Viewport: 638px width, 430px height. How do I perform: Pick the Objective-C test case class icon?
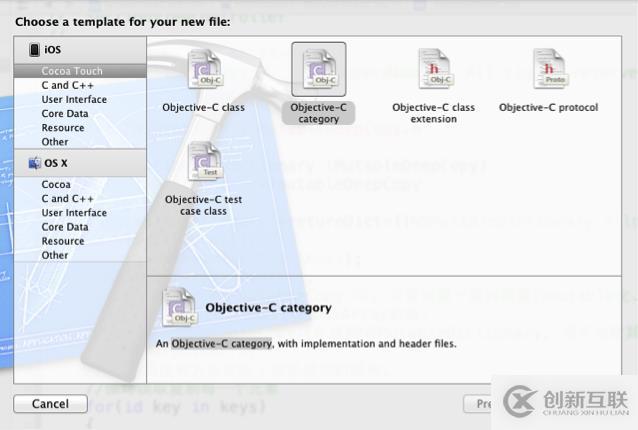(x=204, y=161)
